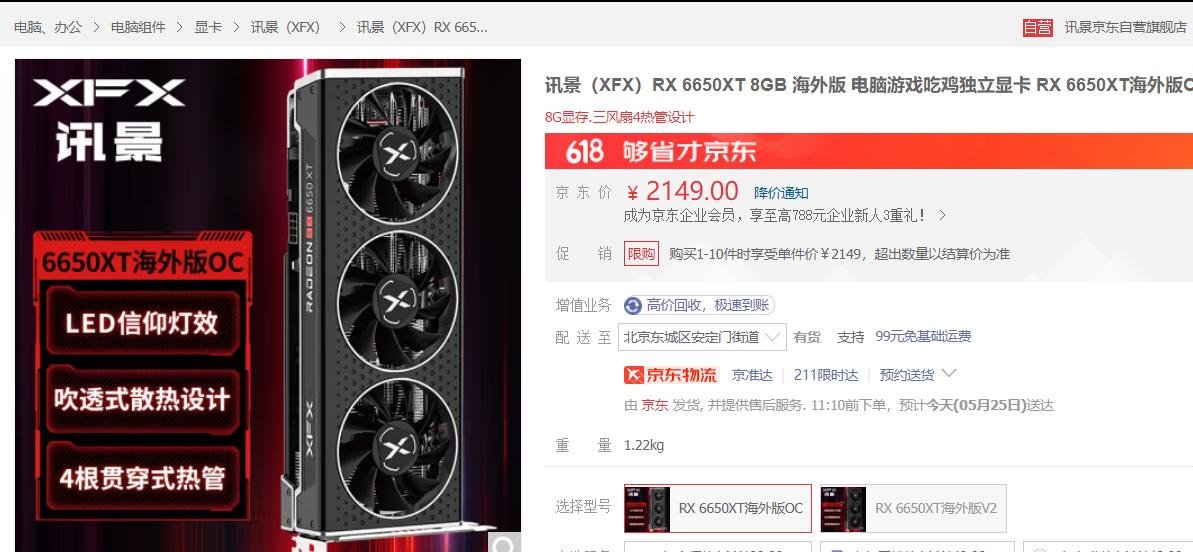1193x552 pixels.
Task: Click the 京准达 delivery service link
Action: tap(752, 375)
